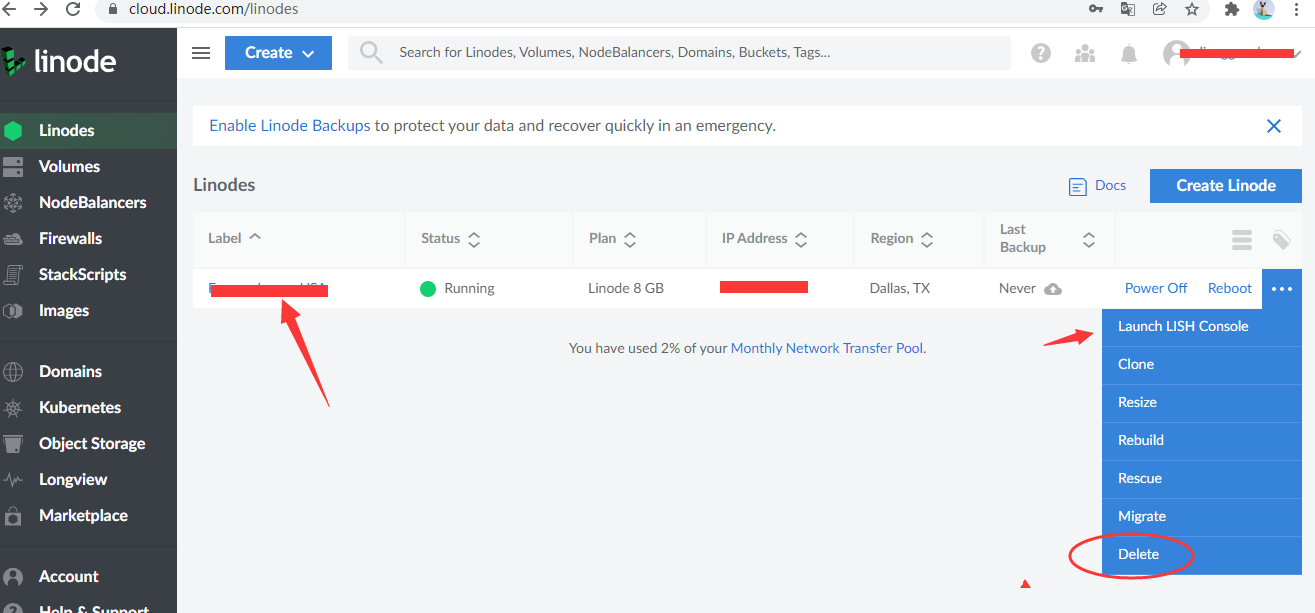Select Rebuild from the actions menu
This screenshot has width=1315, height=613.
pos(1202,441)
